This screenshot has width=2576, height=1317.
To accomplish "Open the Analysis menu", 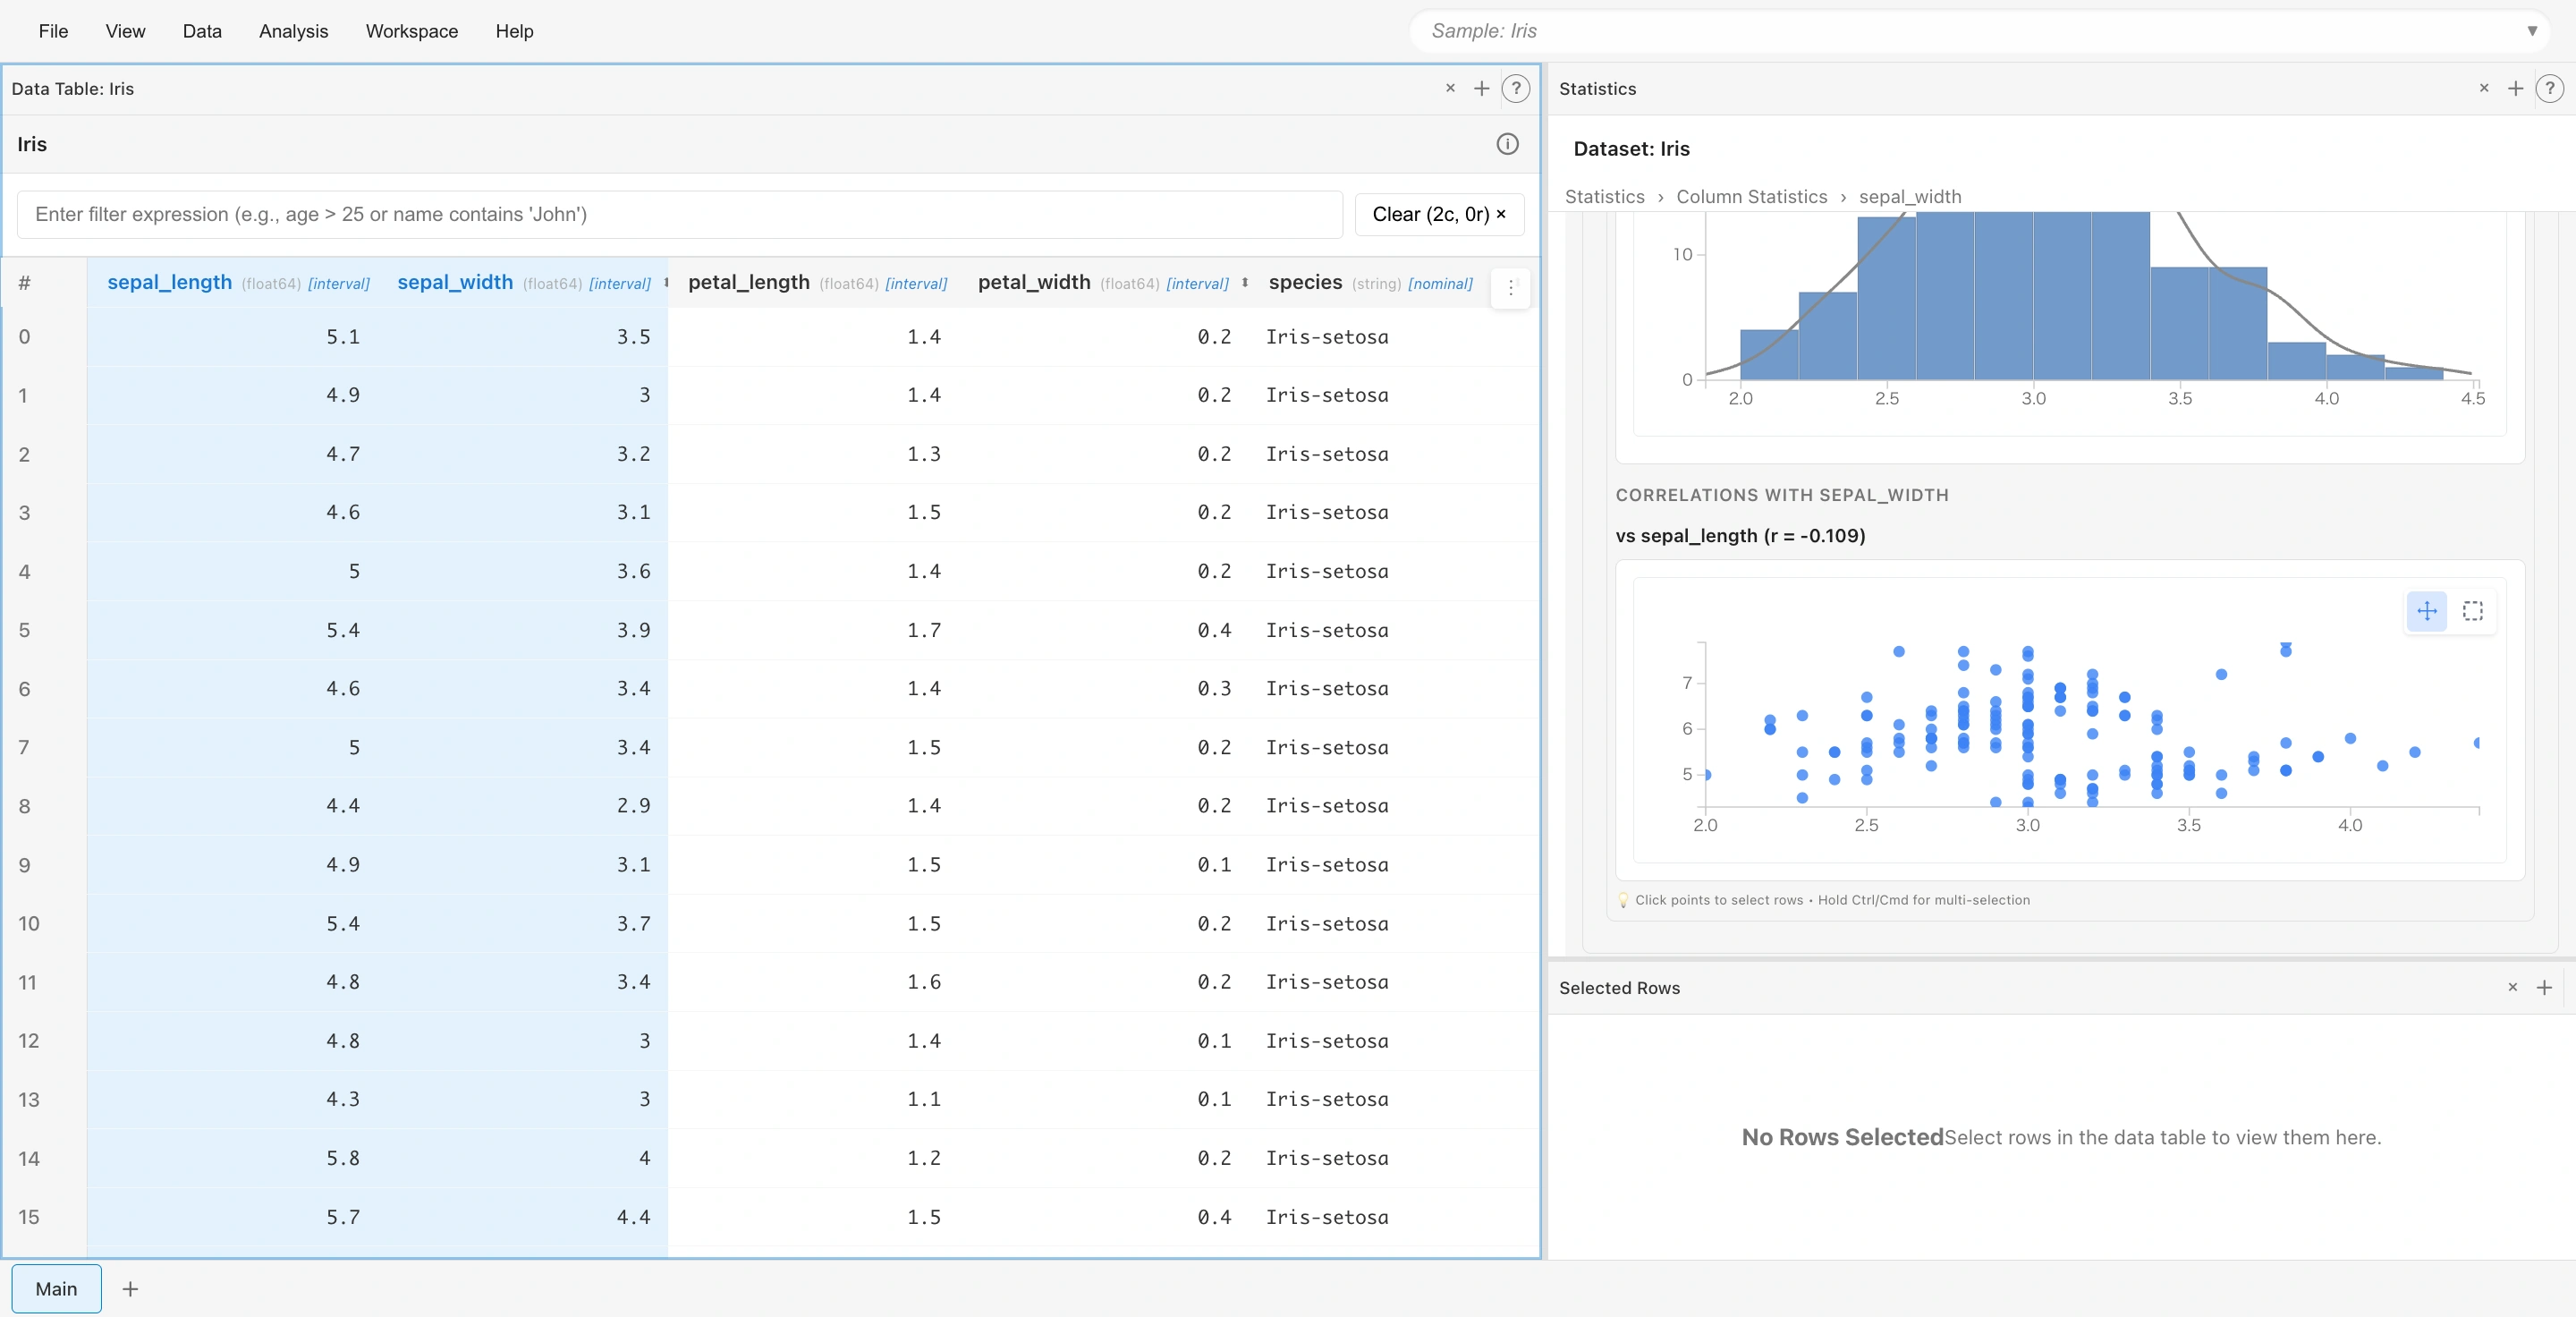I will pyautogui.click(x=293, y=31).
